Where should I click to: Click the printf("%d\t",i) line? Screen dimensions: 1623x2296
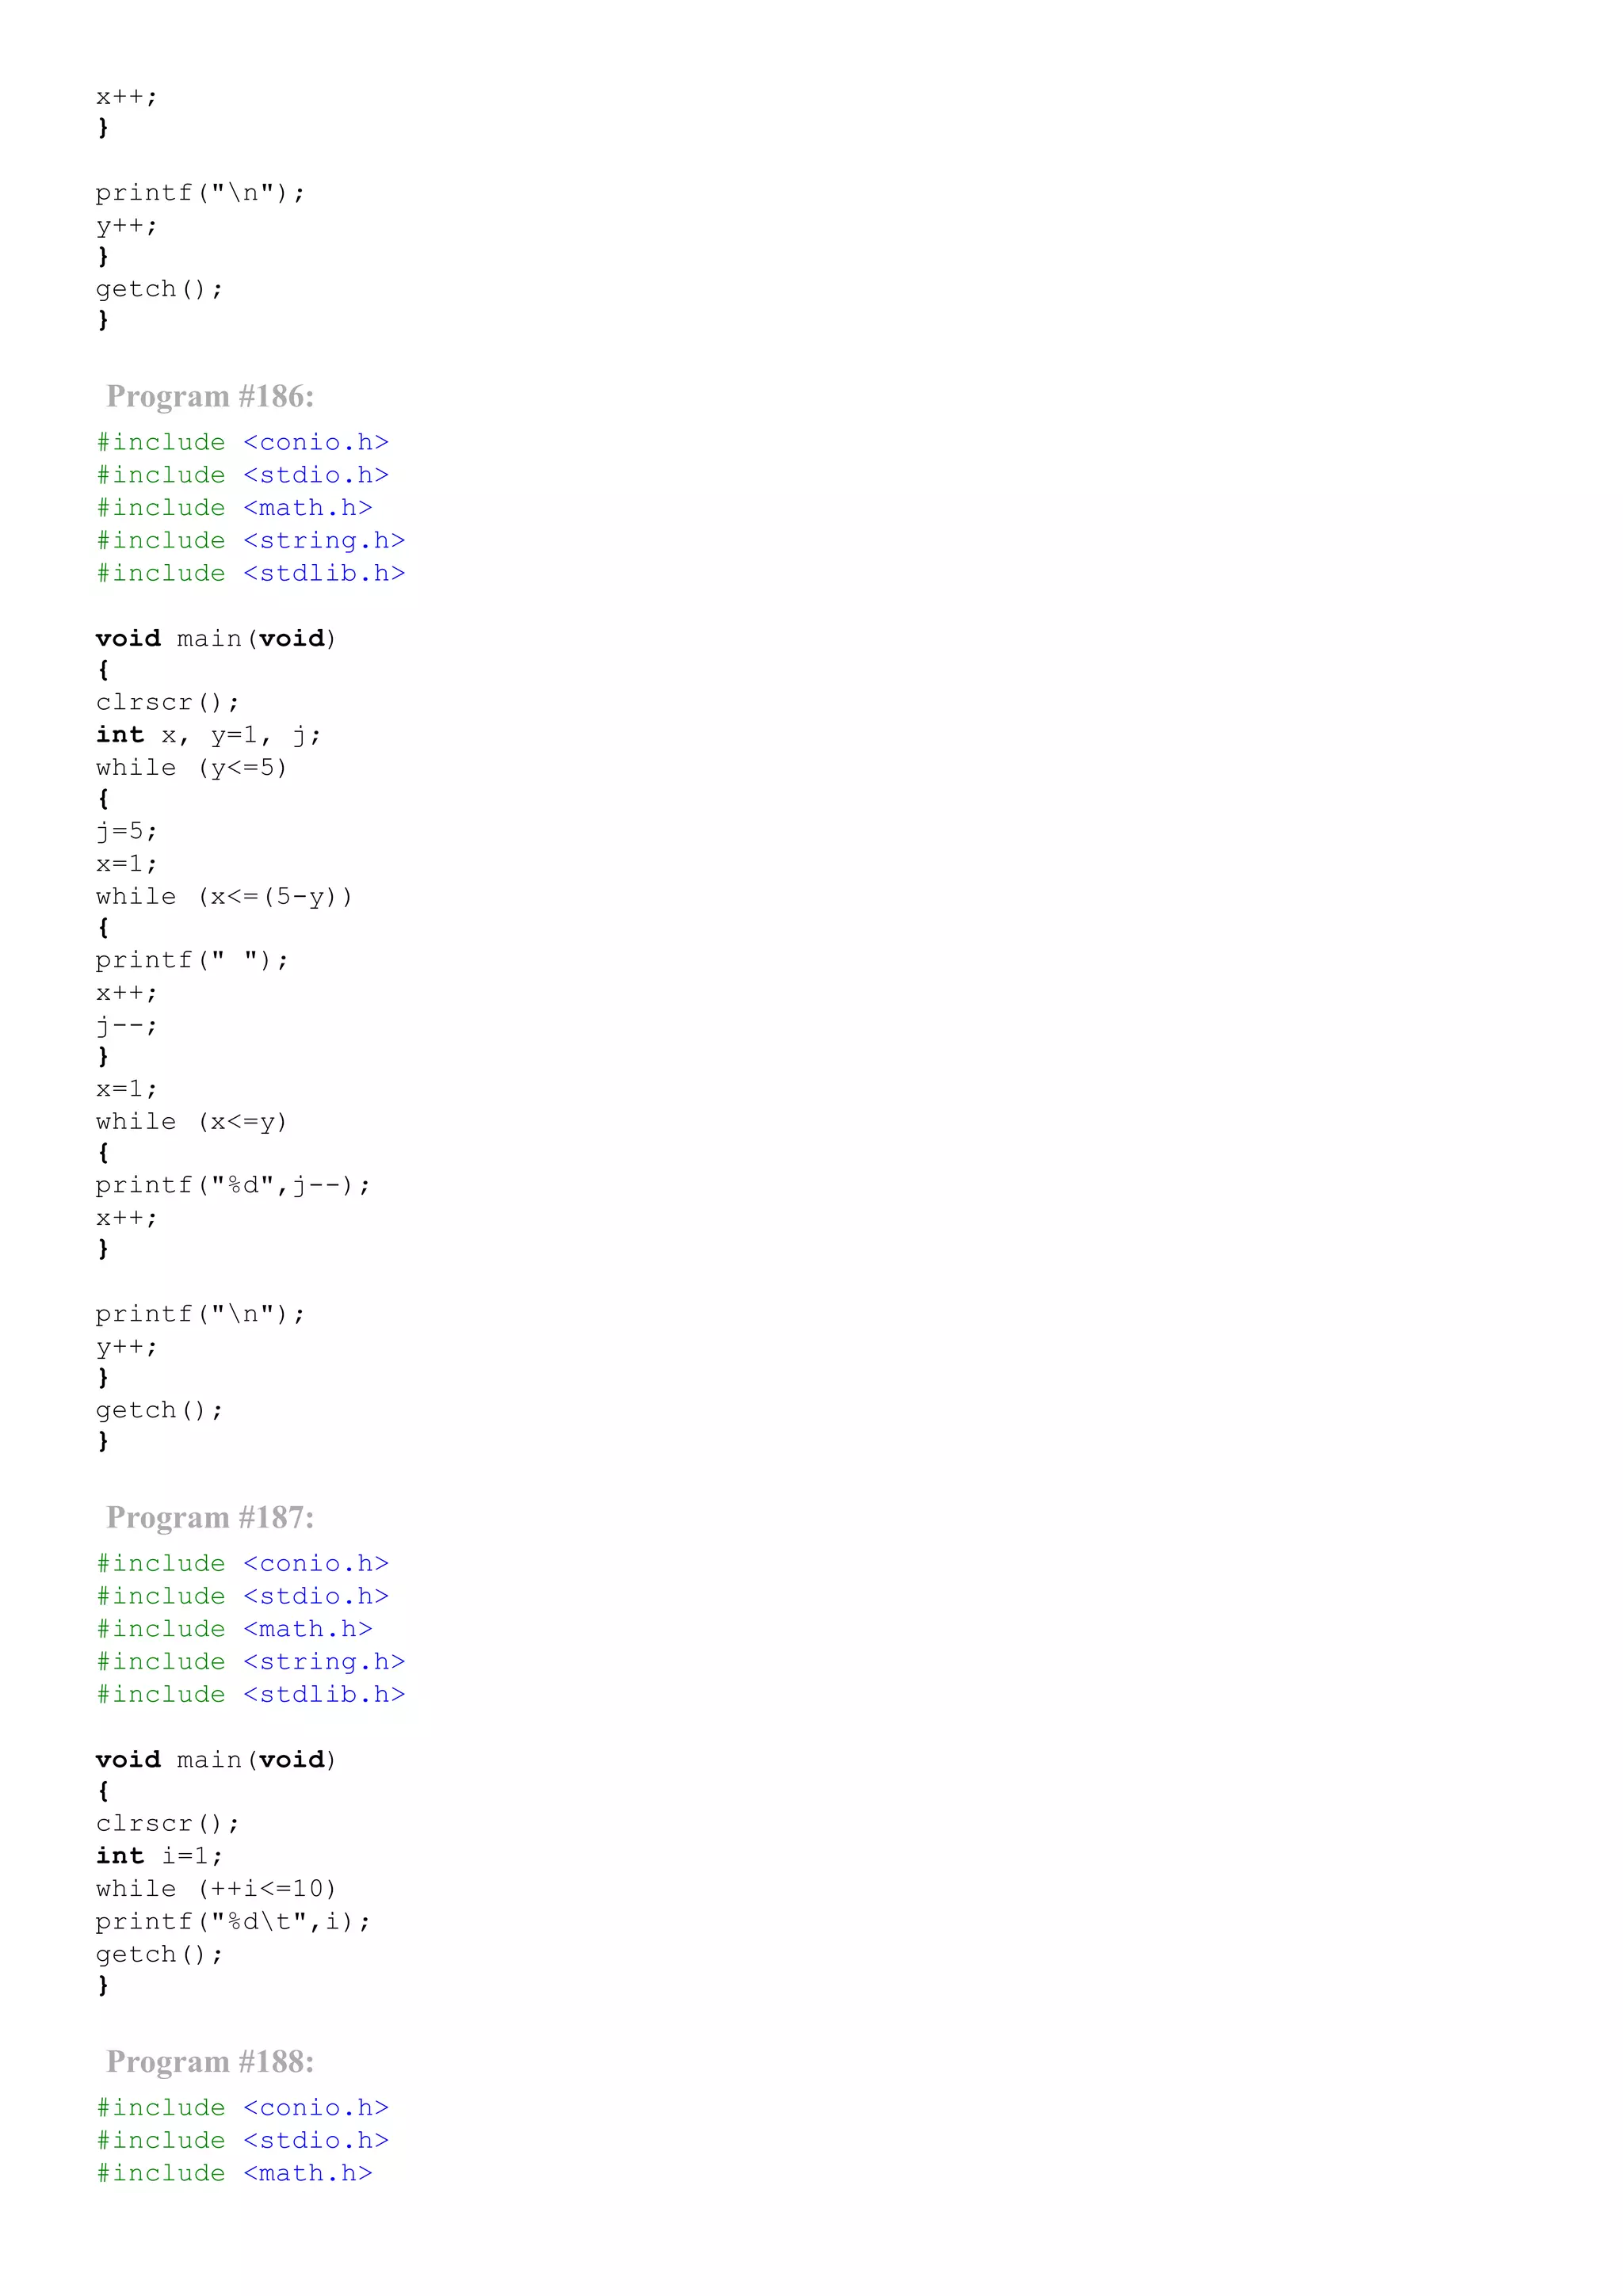pyautogui.click(x=233, y=1922)
